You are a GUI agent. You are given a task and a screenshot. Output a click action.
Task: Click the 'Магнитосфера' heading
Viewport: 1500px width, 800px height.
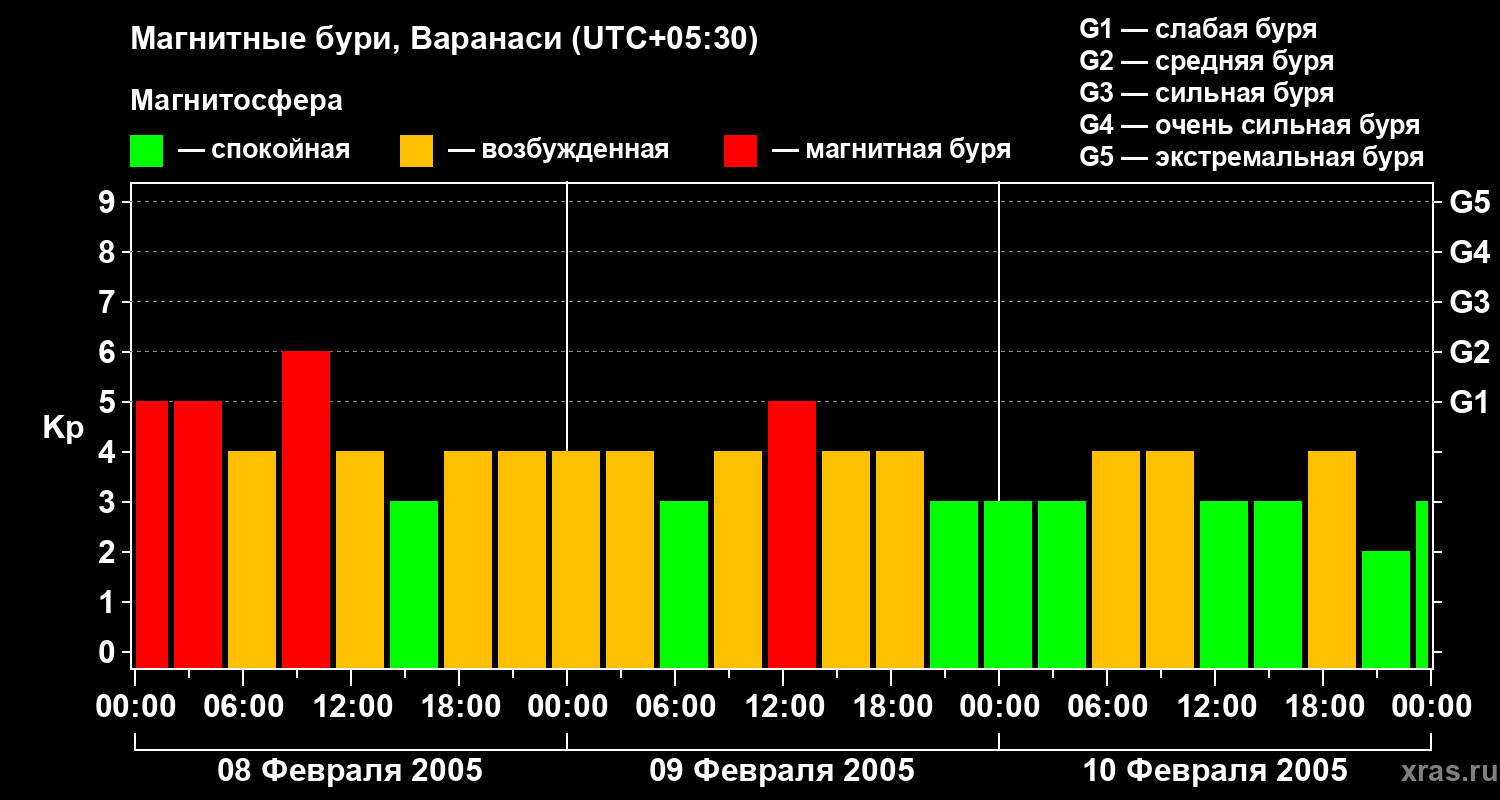point(236,101)
